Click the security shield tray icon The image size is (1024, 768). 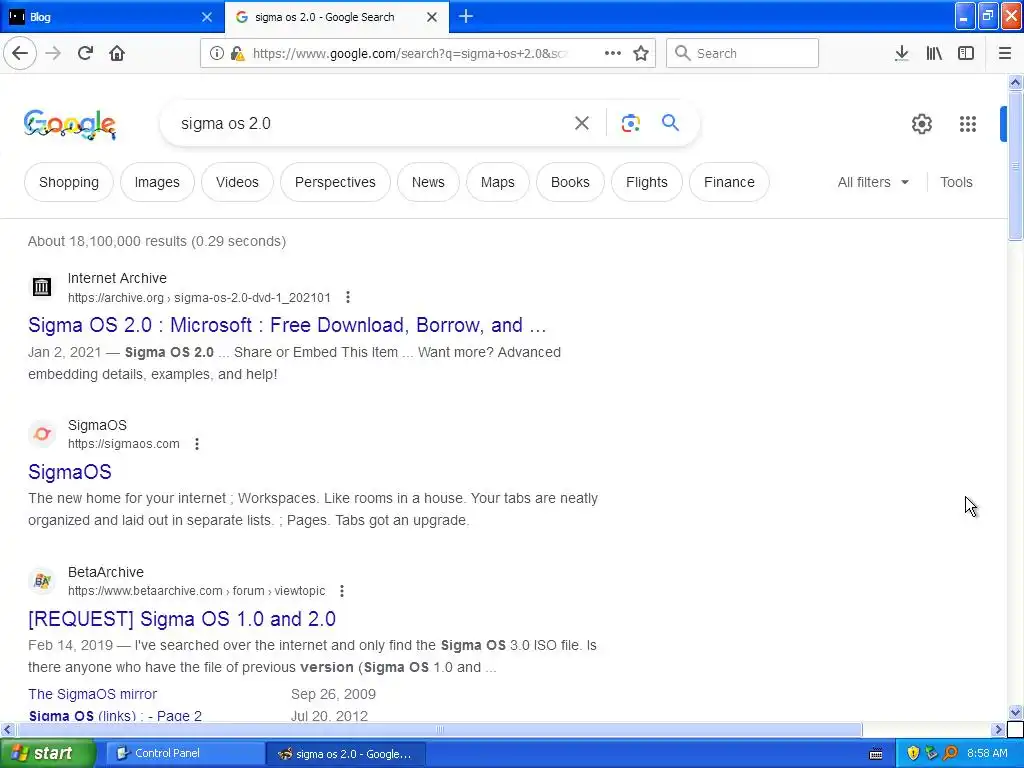click(x=913, y=753)
